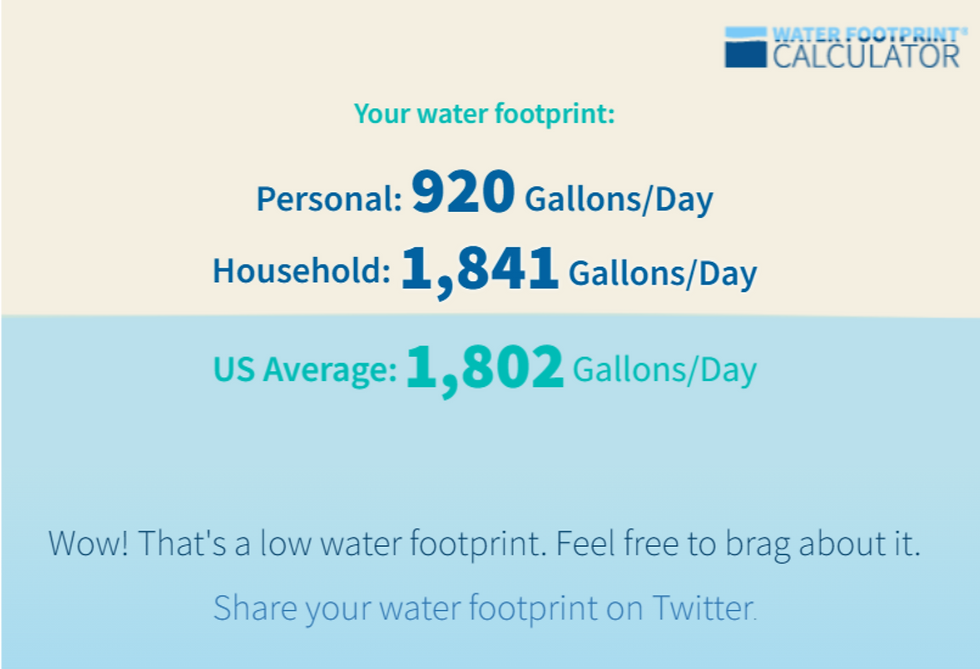Click the WATER FOOTPRINT text in the logo
The width and height of the screenshot is (980, 669).
pos(862,33)
